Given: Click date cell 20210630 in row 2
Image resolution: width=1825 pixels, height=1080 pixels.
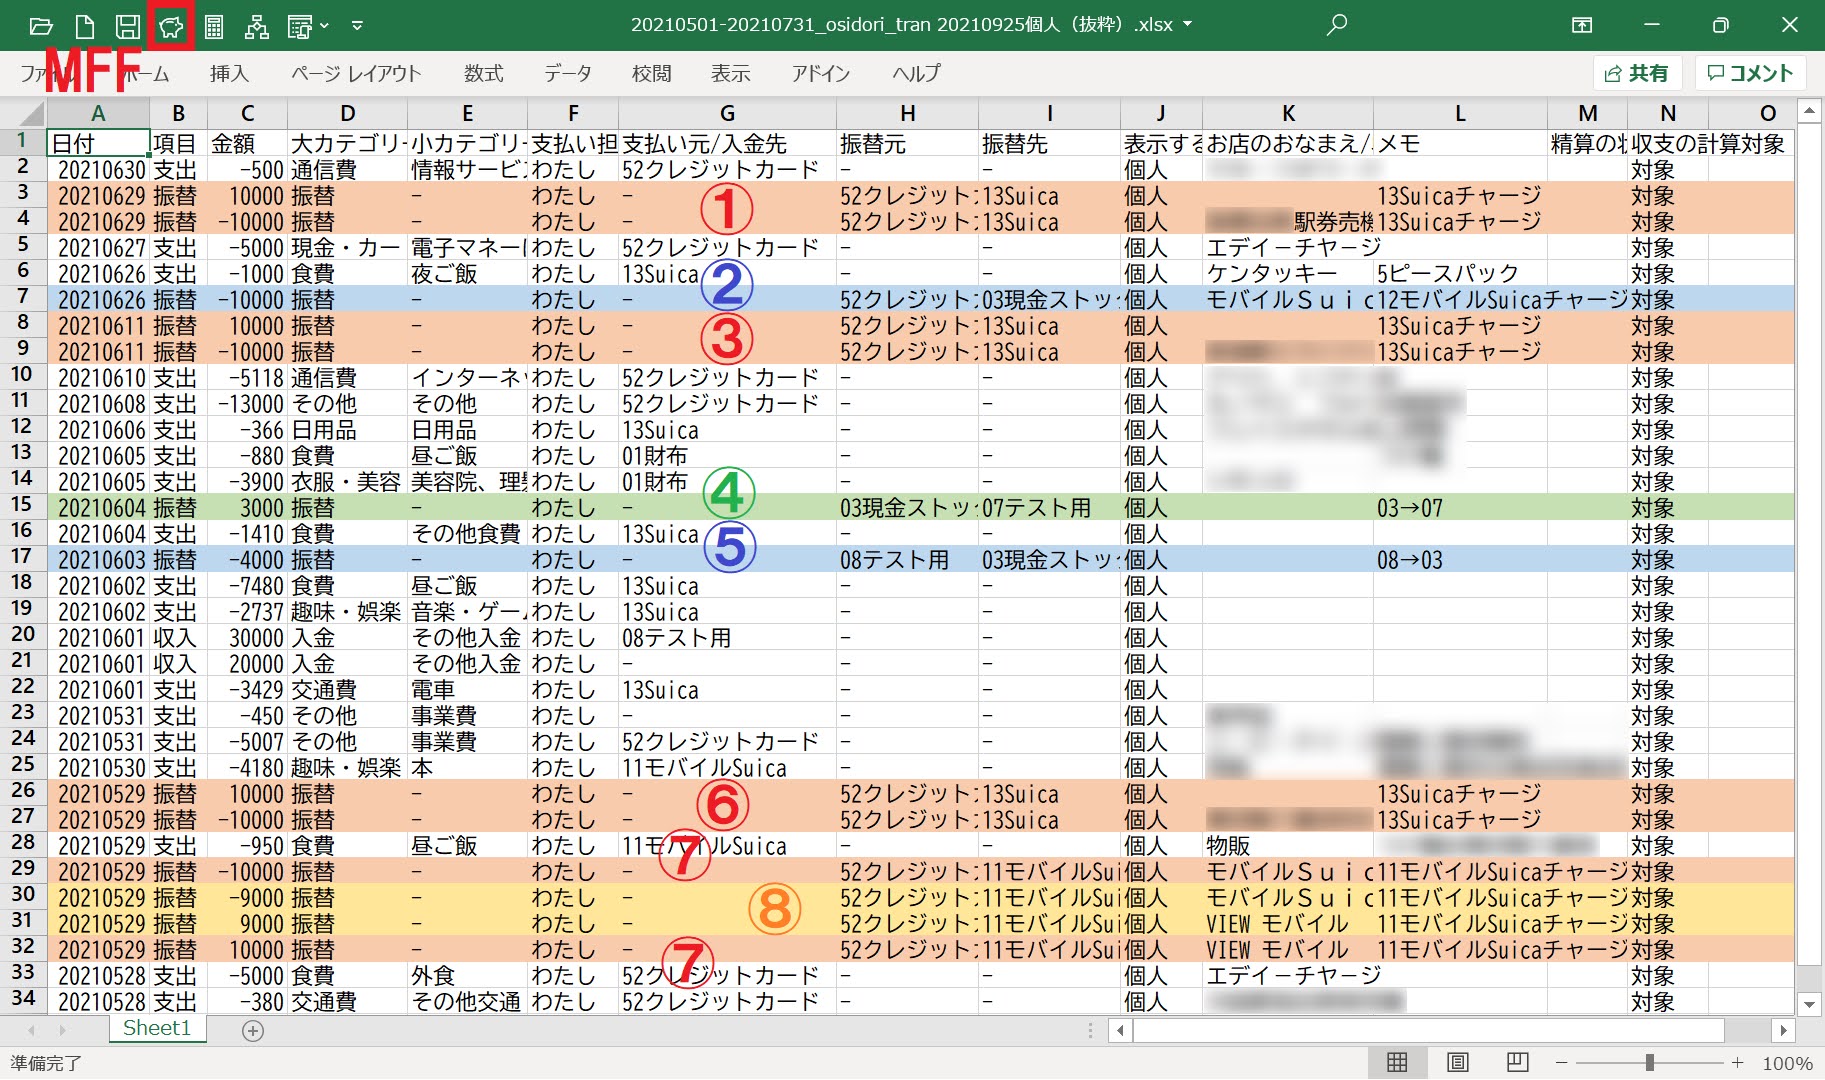Looking at the screenshot, I should [x=98, y=170].
